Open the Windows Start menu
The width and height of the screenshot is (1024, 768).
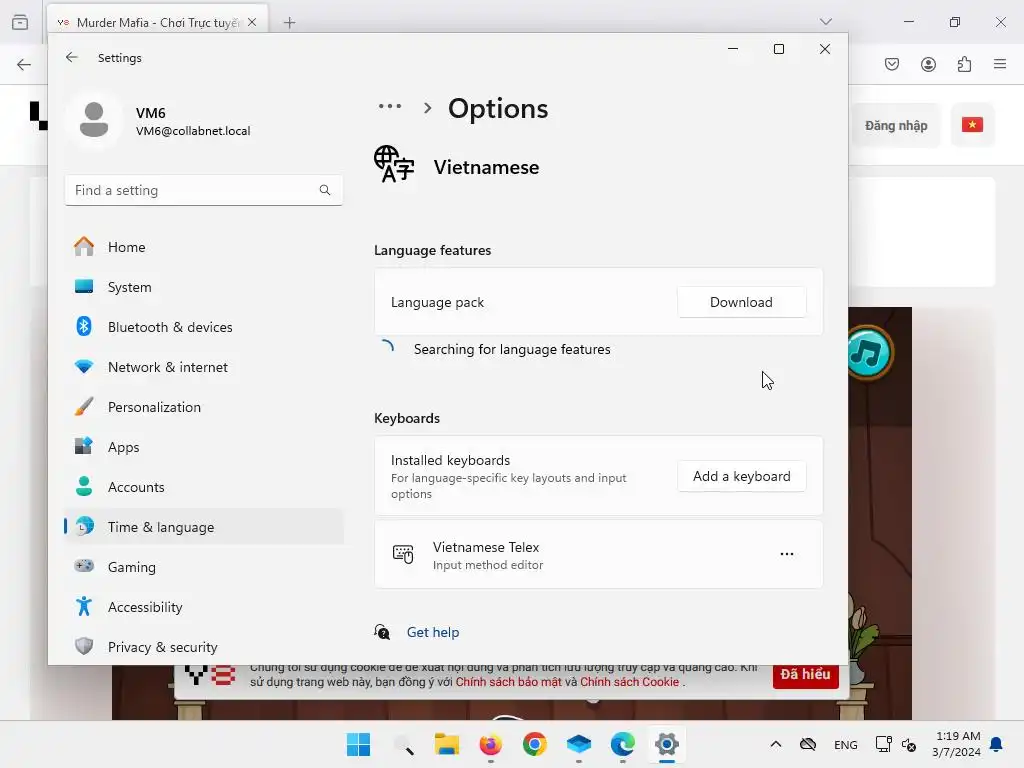pyautogui.click(x=358, y=744)
